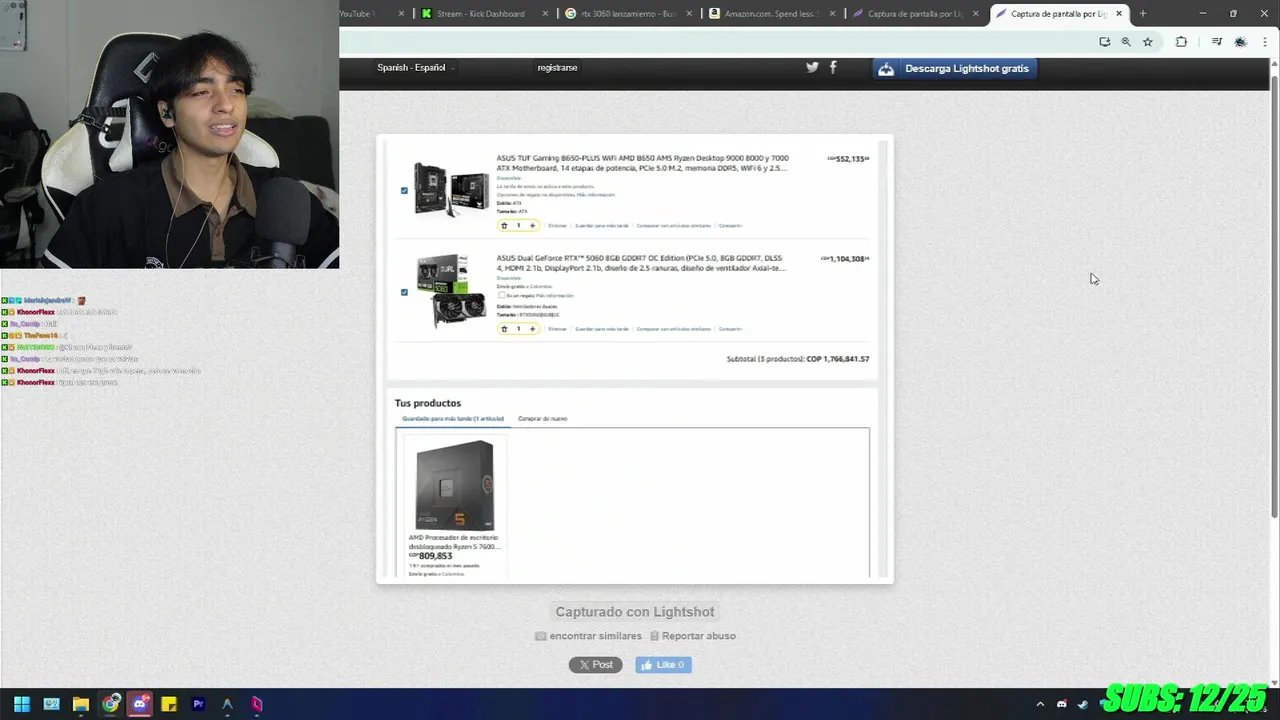
Task: Open the browser extensions puzzle icon
Action: point(1181,42)
